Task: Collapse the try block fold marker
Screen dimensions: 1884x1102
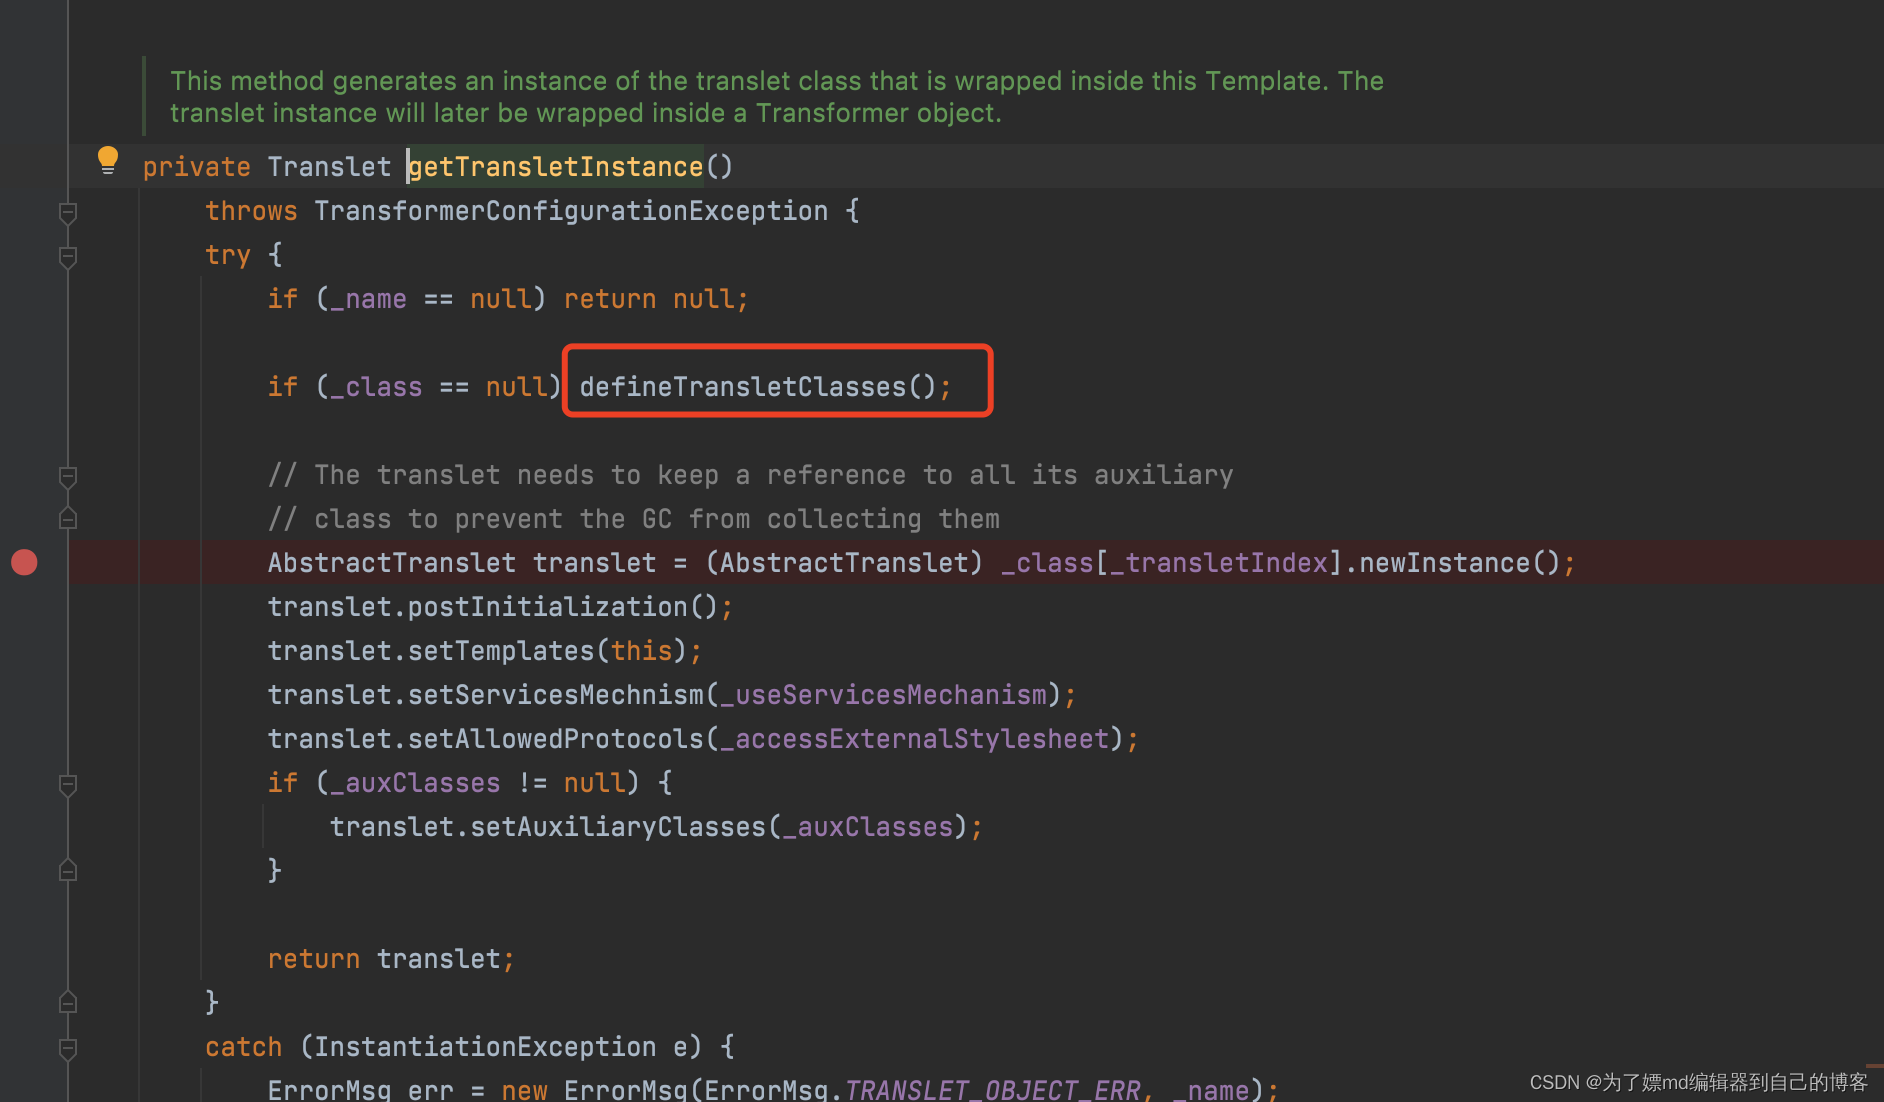Action: click(68, 256)
